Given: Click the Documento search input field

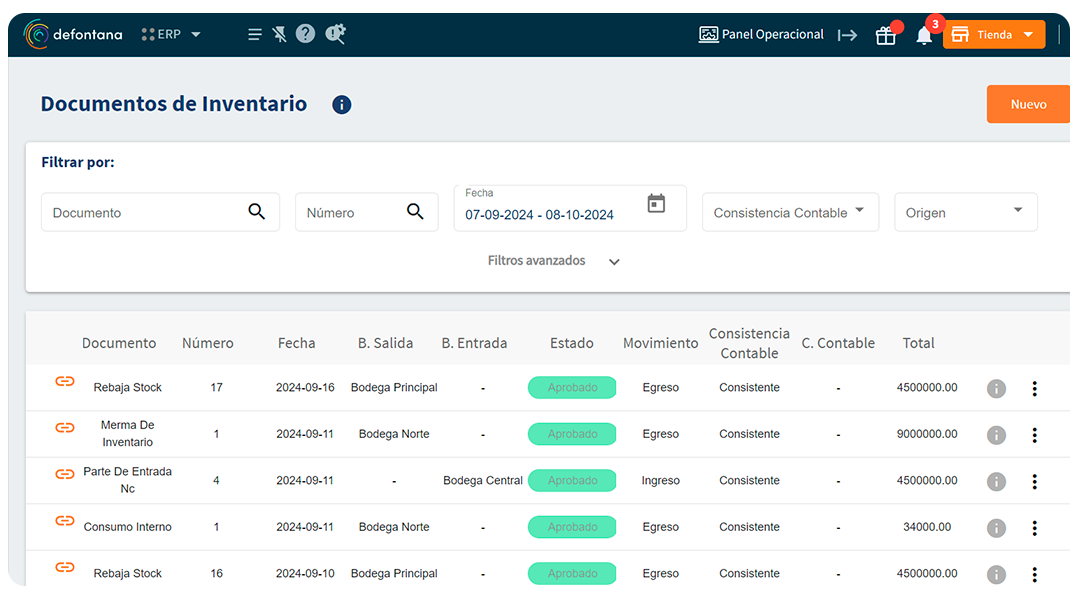Looking at the screenshot, I should pos(145,213).
